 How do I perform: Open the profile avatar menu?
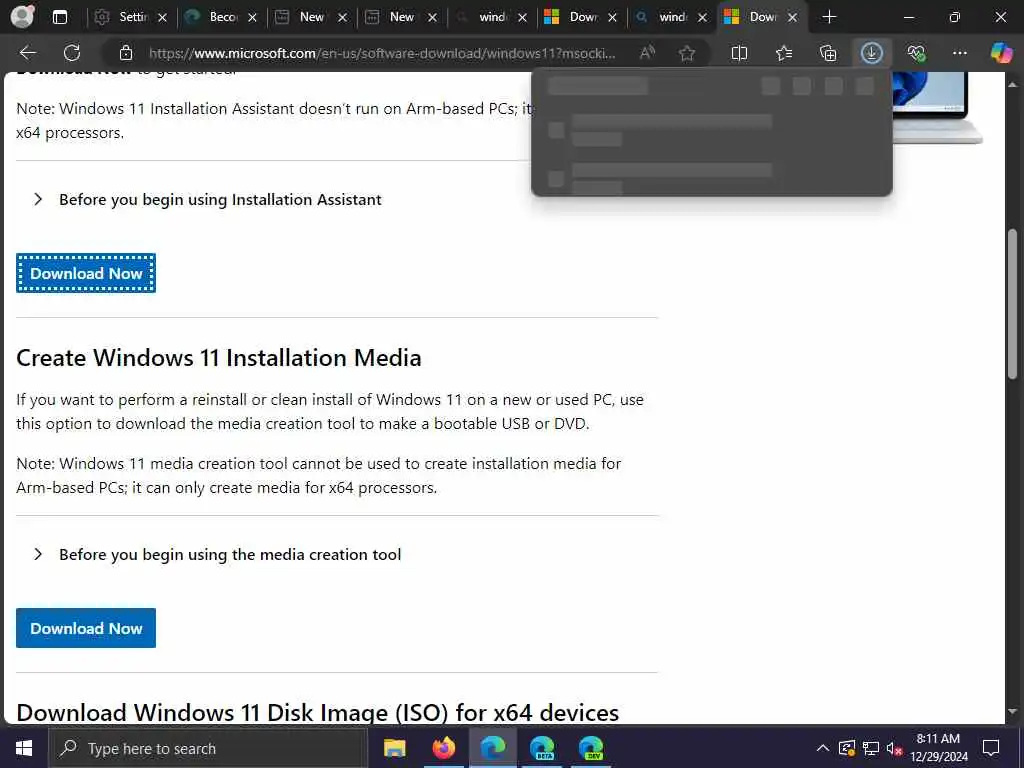[22, 17]
